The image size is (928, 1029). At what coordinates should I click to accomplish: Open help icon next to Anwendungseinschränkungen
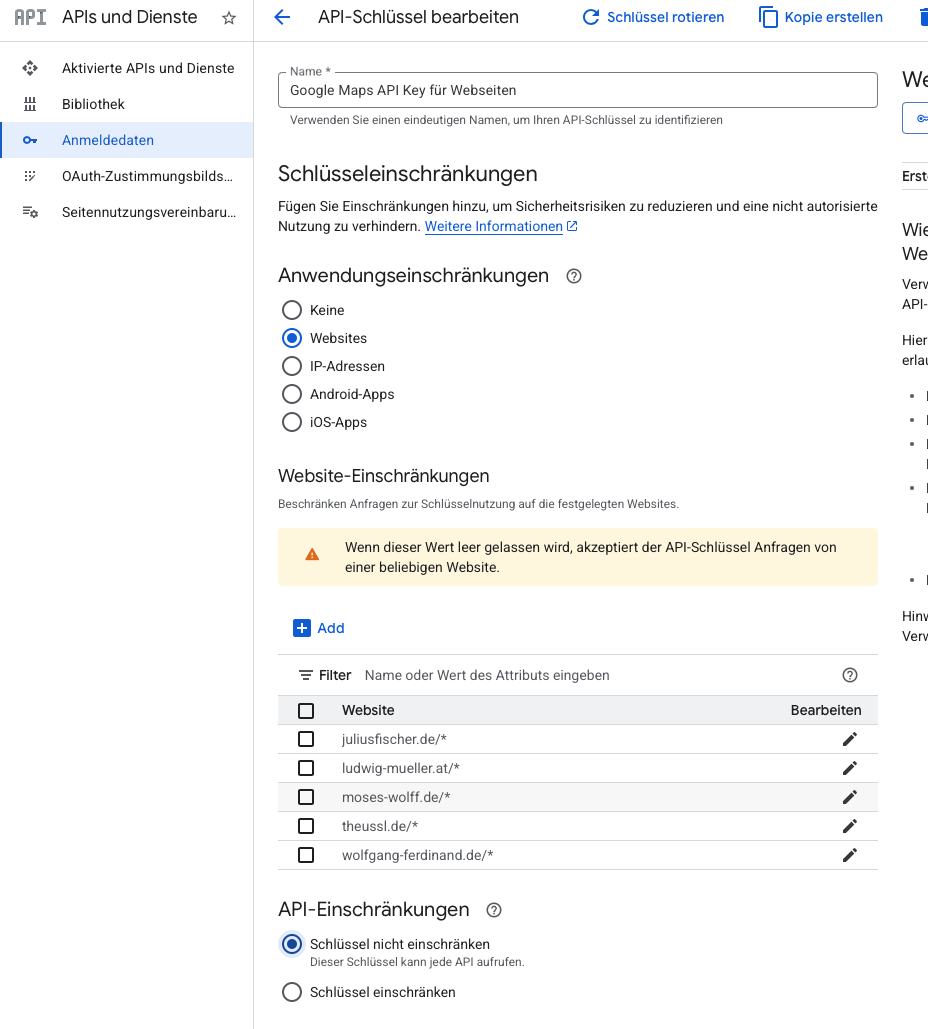(x=574, y=276)
